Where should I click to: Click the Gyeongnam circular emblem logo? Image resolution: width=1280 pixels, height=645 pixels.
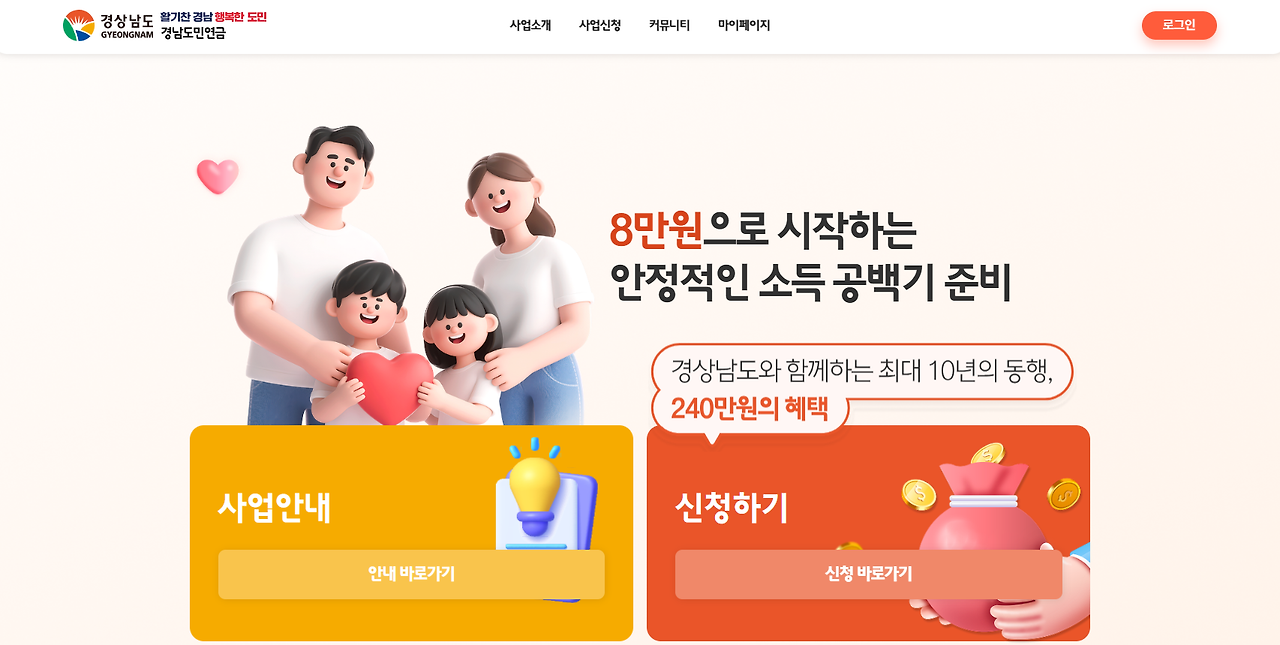point(79,25)
